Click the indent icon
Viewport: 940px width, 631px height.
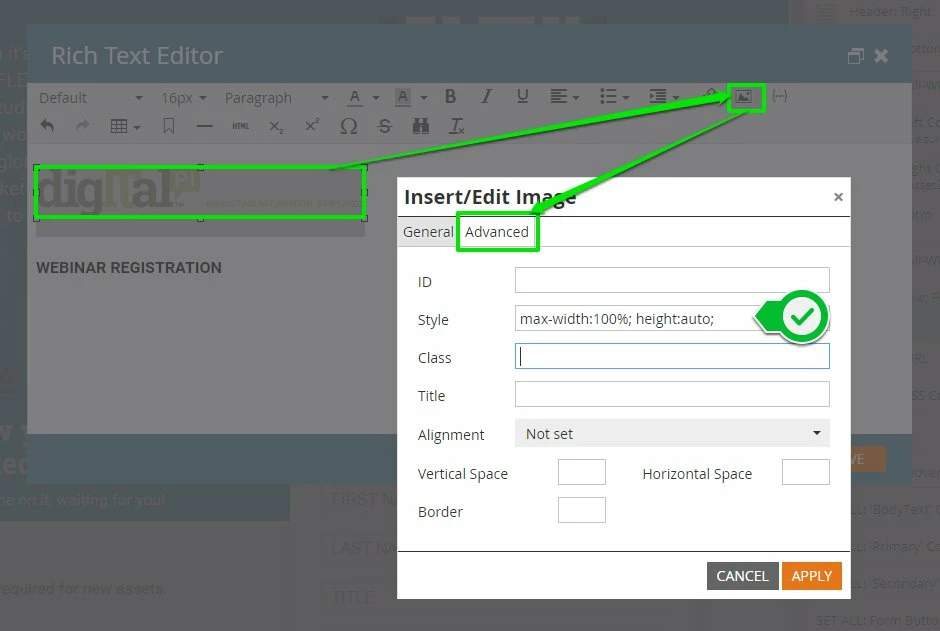coord(658,96)
